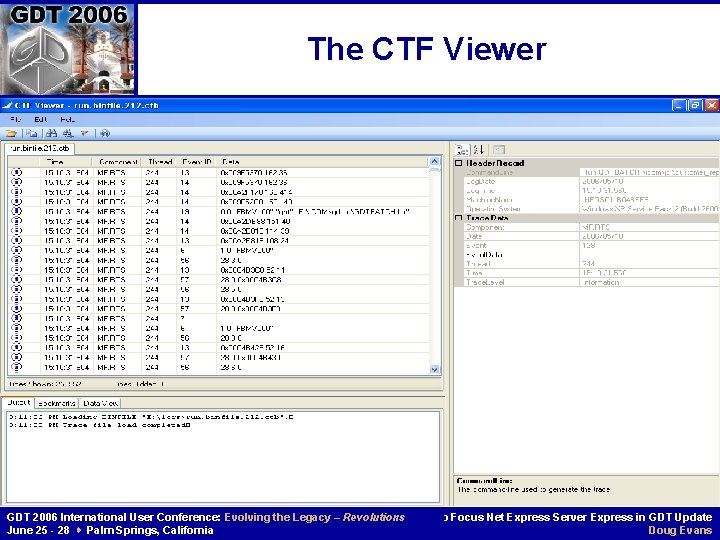Sort list by Data column header
Screen dimensions: 720x540
coord(322,162)
